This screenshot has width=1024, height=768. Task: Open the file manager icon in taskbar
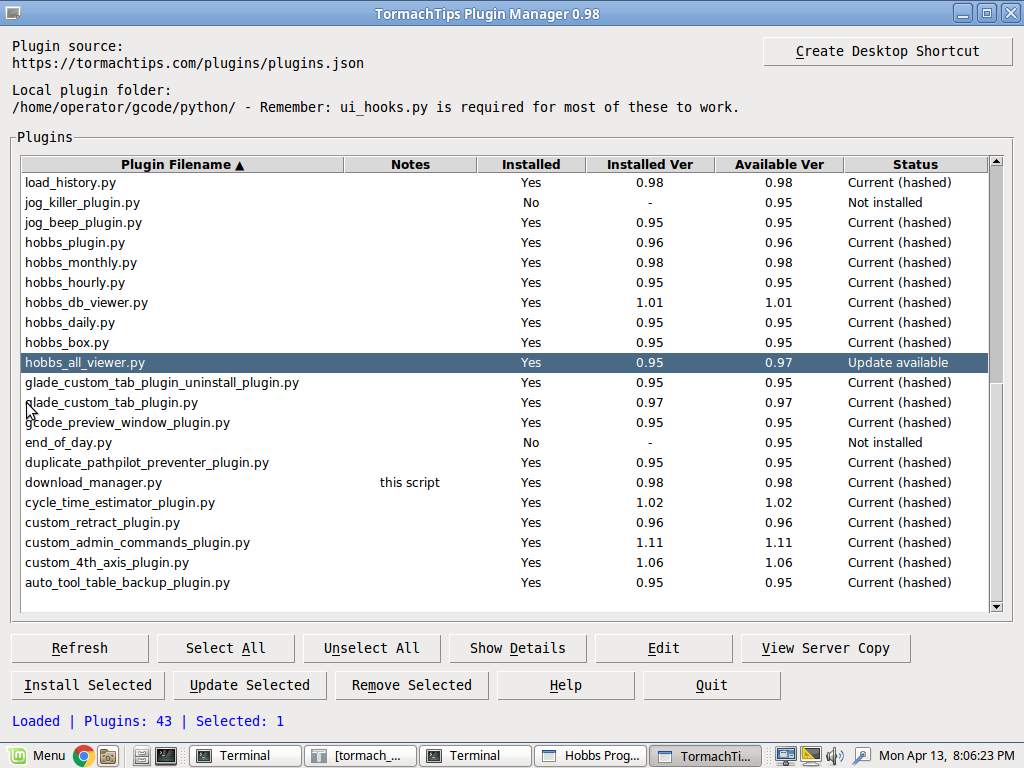click(108, 756)
